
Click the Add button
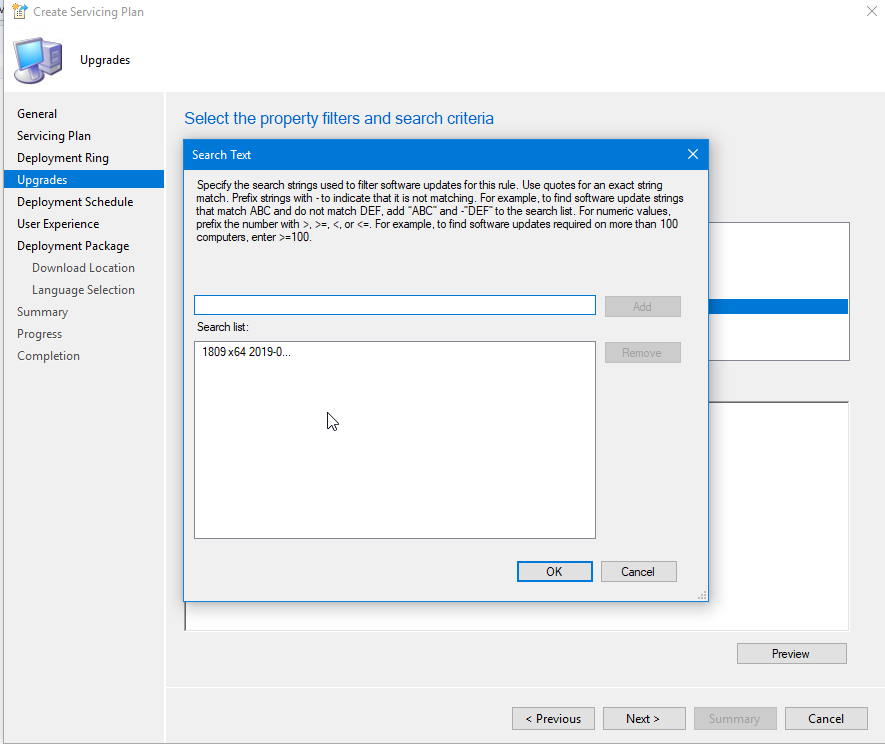point(642,306)
